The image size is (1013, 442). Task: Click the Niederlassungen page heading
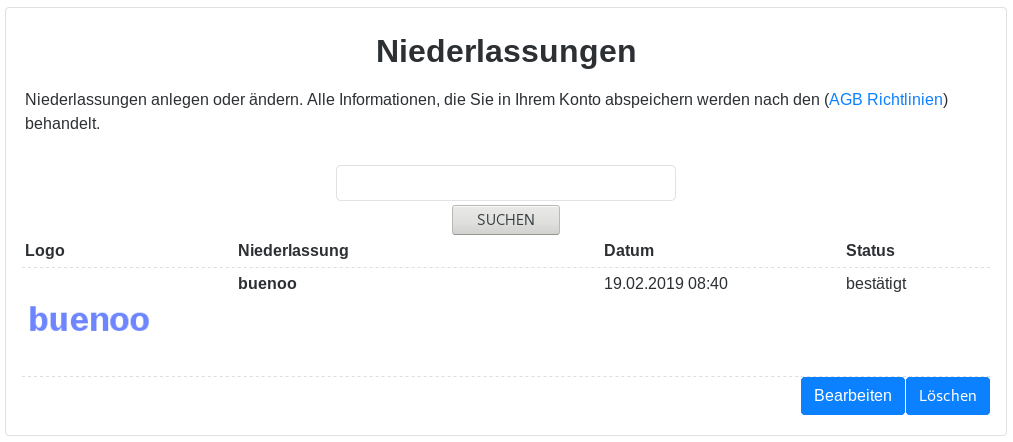(x=506, y=51)
